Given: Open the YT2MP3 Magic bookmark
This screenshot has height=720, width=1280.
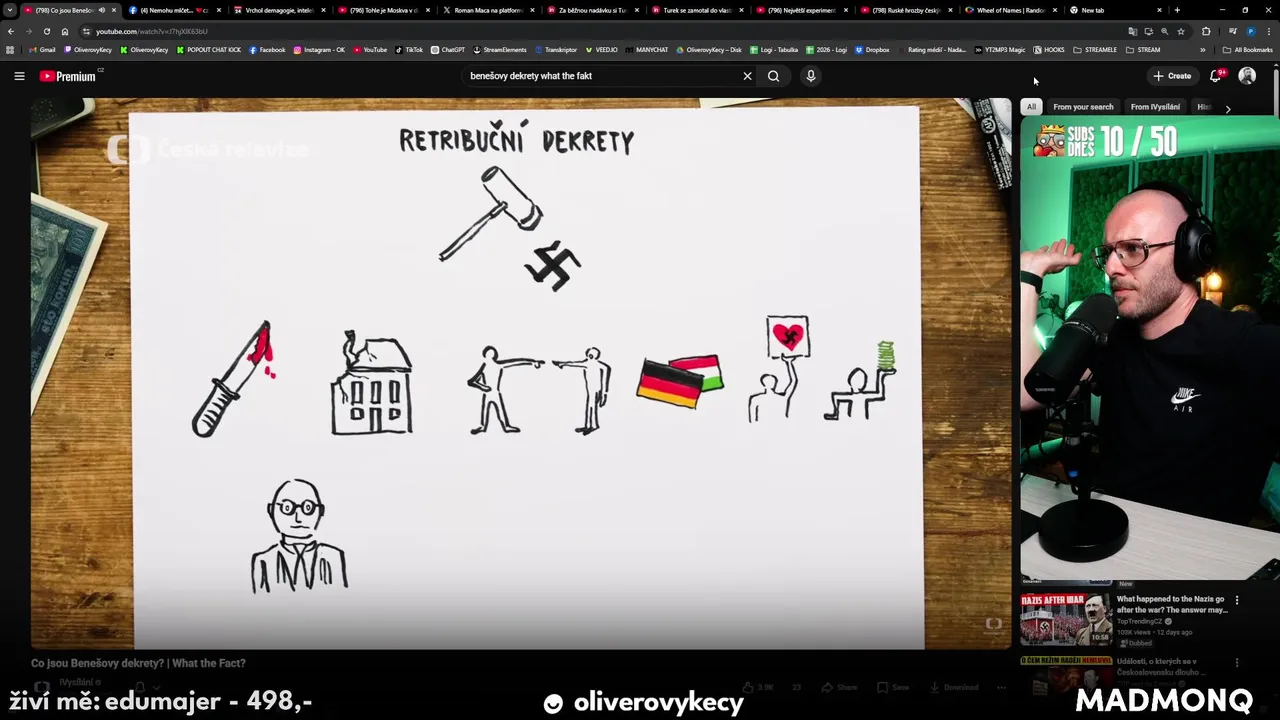Looking at the screenshot, I should point(1000,49).
